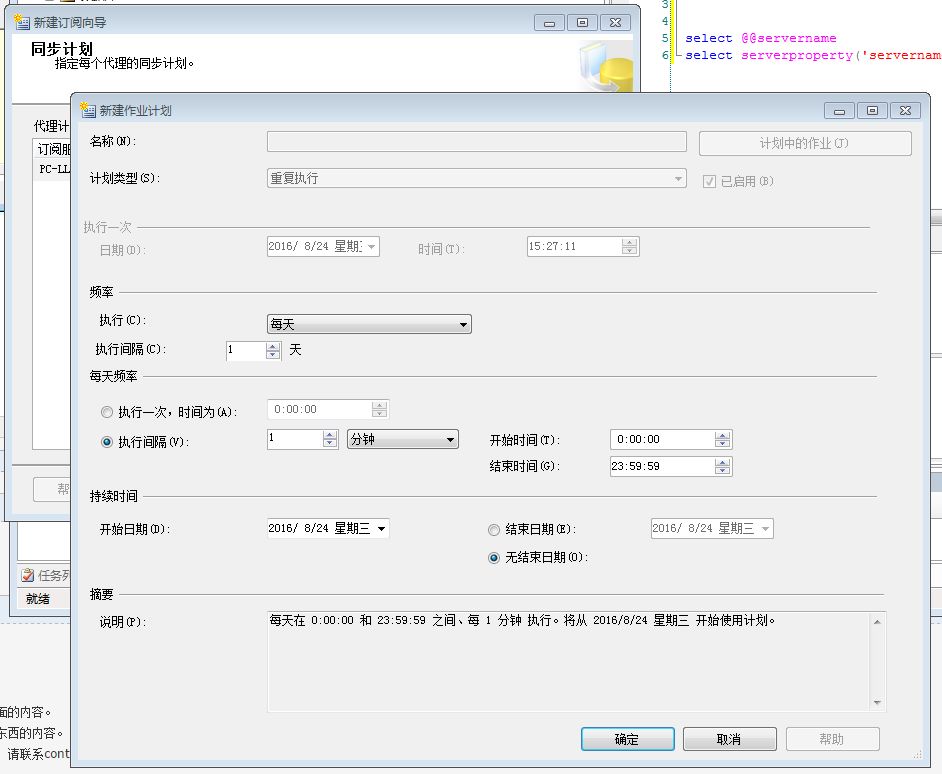
Task: Click the 任务列表 icon at the bottom
Action: [28, 575]
